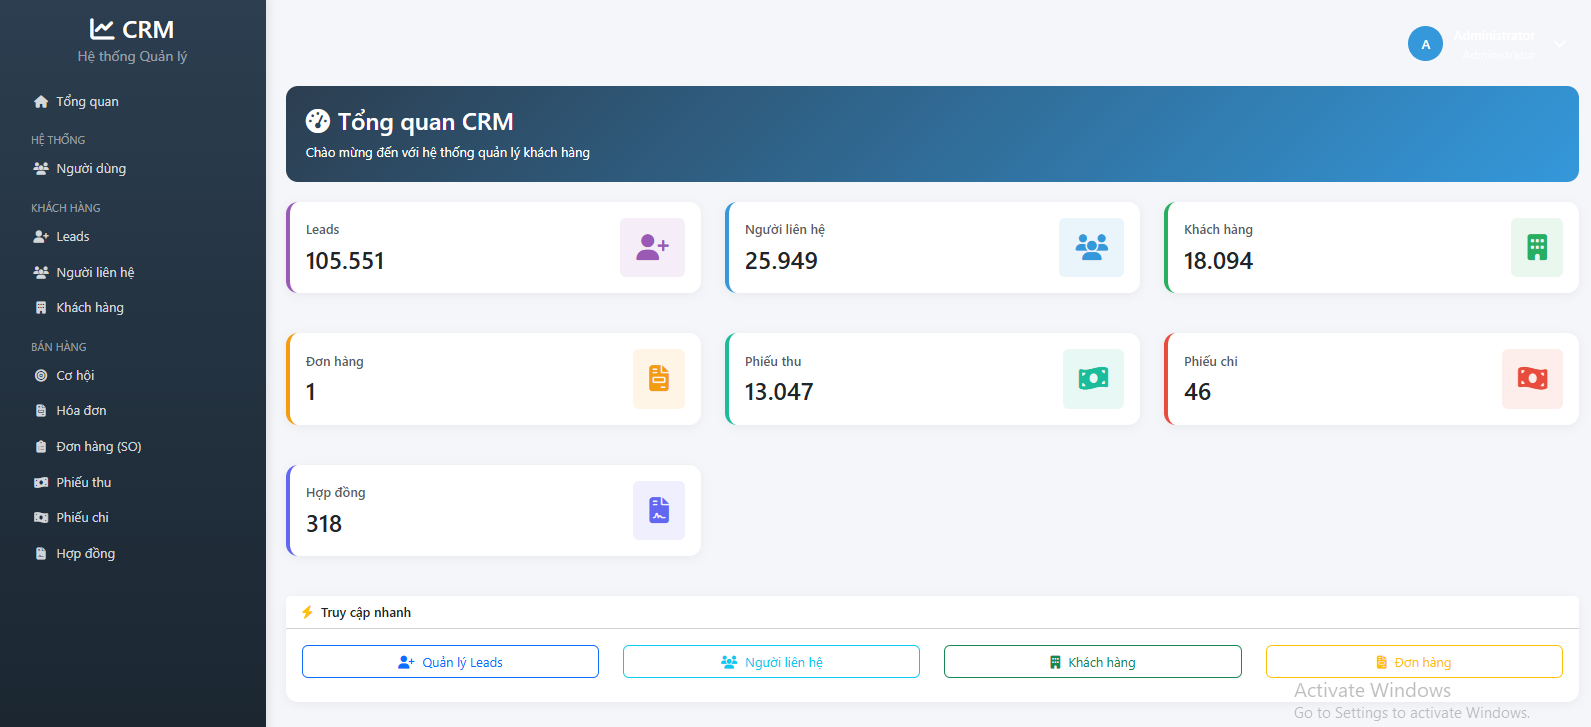Screen dimensions: 1591x727
Task: Click the blue Người liên hệ group icon
Action: (1091, 247)
